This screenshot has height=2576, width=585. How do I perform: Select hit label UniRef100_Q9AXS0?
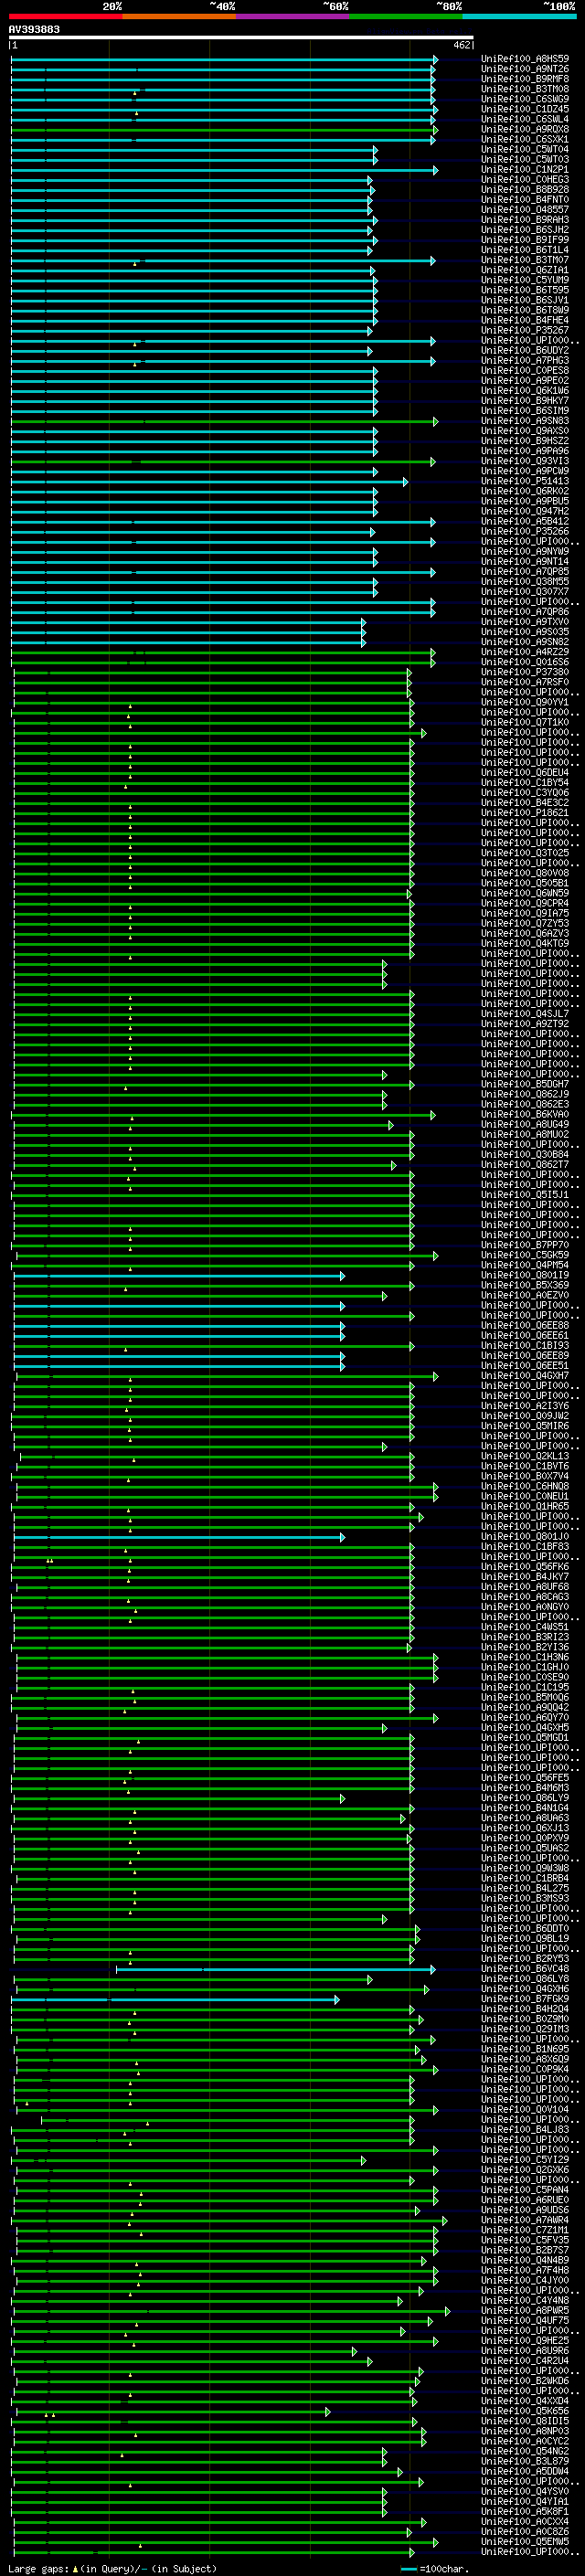pos(525,431)
